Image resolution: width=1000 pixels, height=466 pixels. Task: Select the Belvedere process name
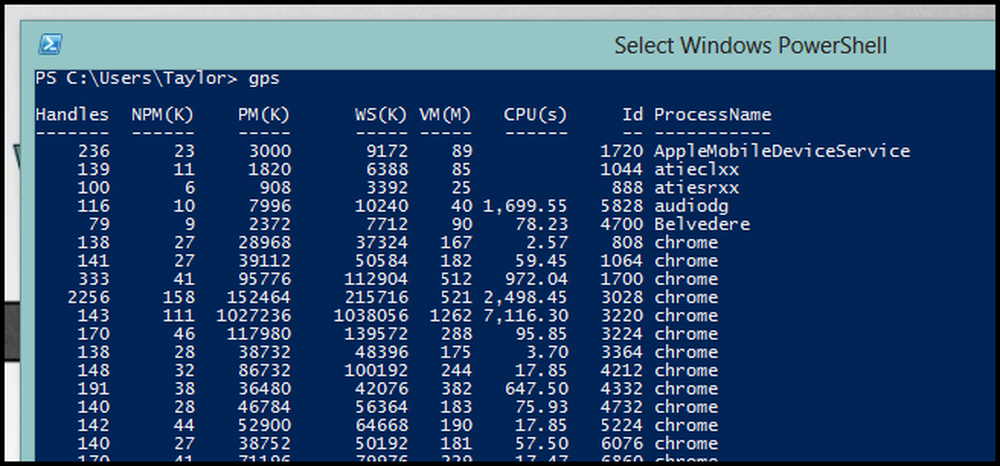pyautogui.click(x=702, y=224)
